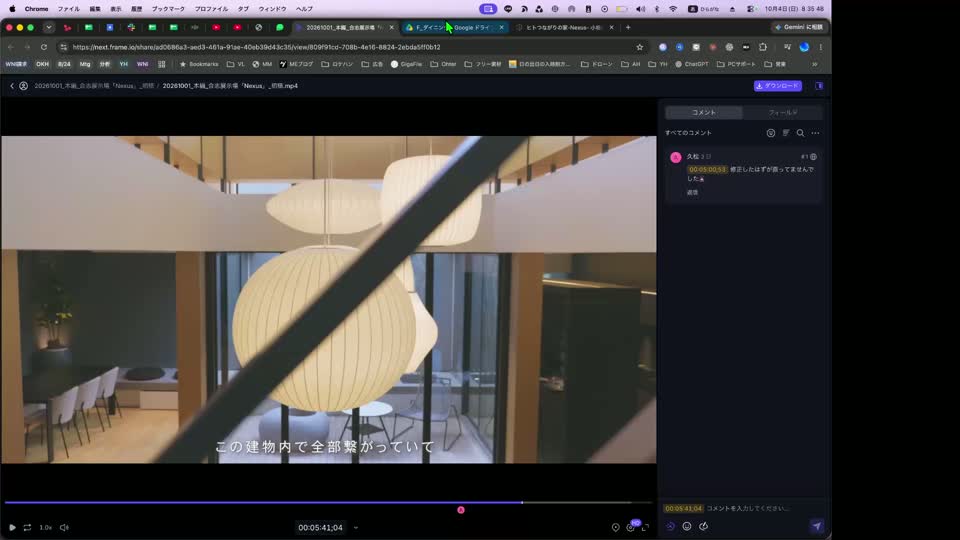Switch to the Google Drive tab
Image resolution: width=960 pixels, height=540 pixels.
coord(454,28)
